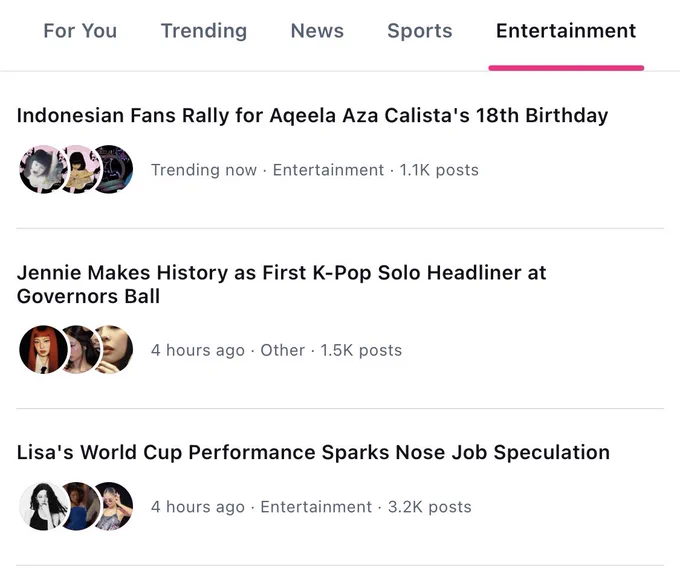Click red-haired avatar under Jennie story
Image resolution: width=680 pixels, height=568 pixels.
click(x=43, y=349)
